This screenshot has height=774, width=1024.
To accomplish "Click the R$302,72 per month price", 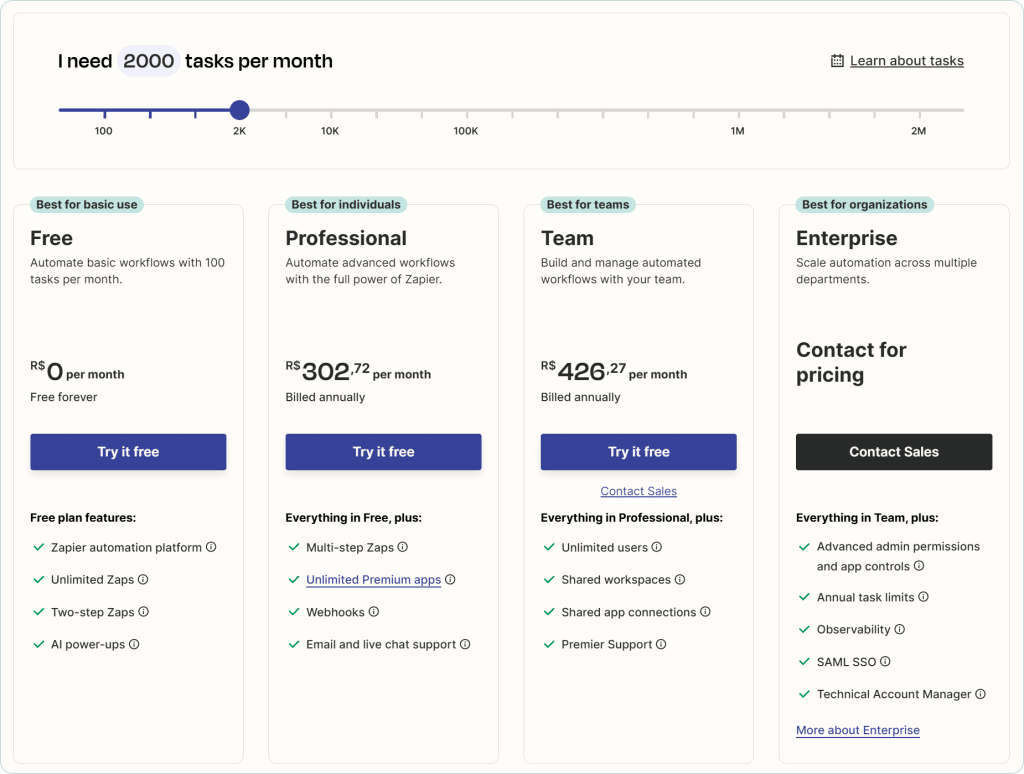I will (x=358, y=371).
